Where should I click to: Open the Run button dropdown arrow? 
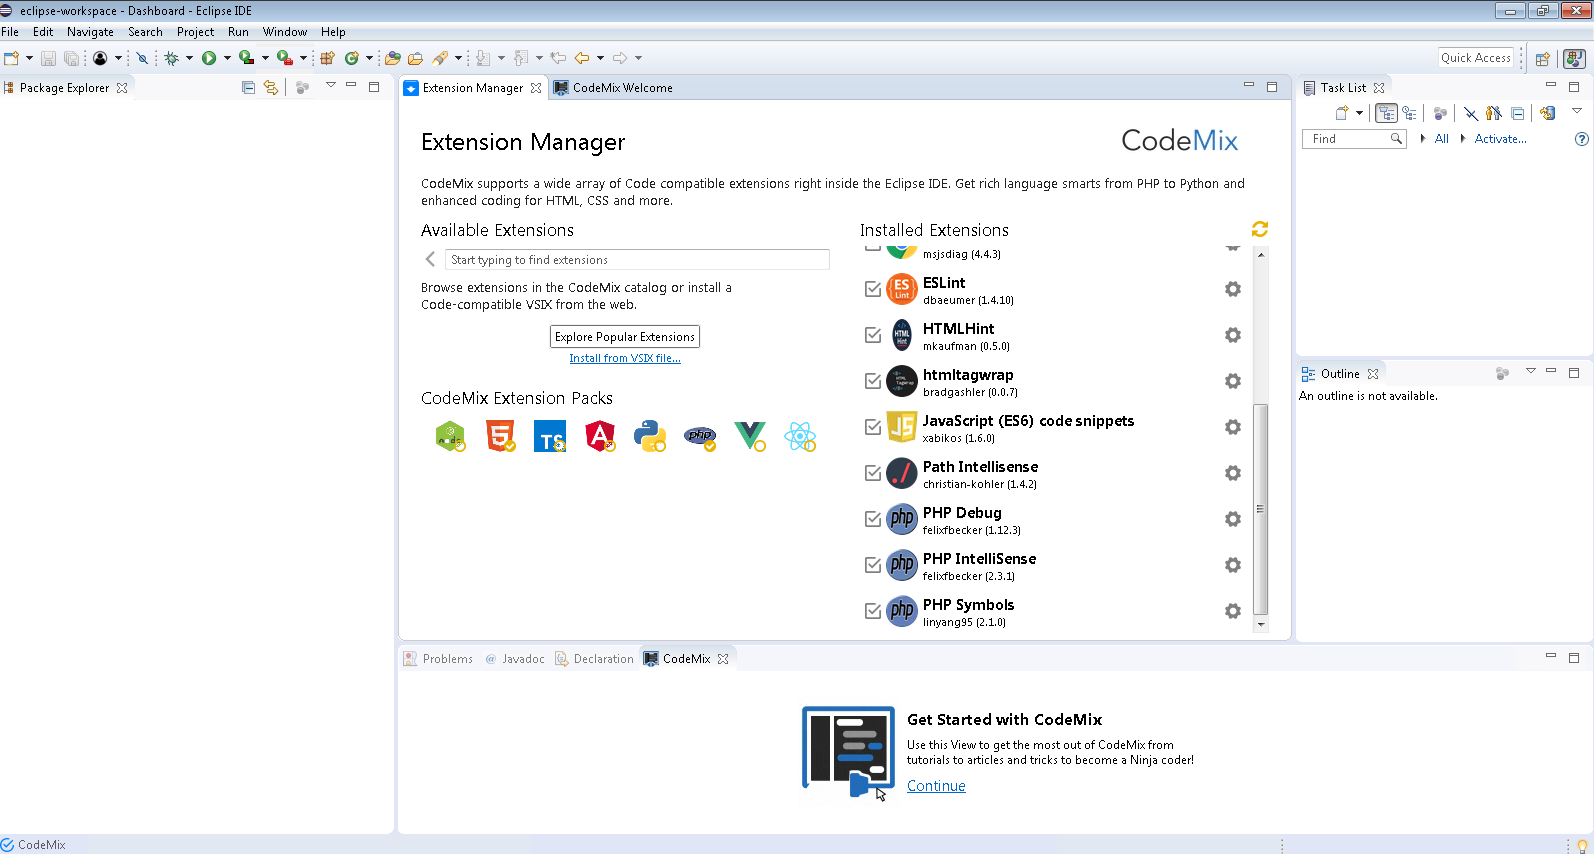tap(227, 58)
